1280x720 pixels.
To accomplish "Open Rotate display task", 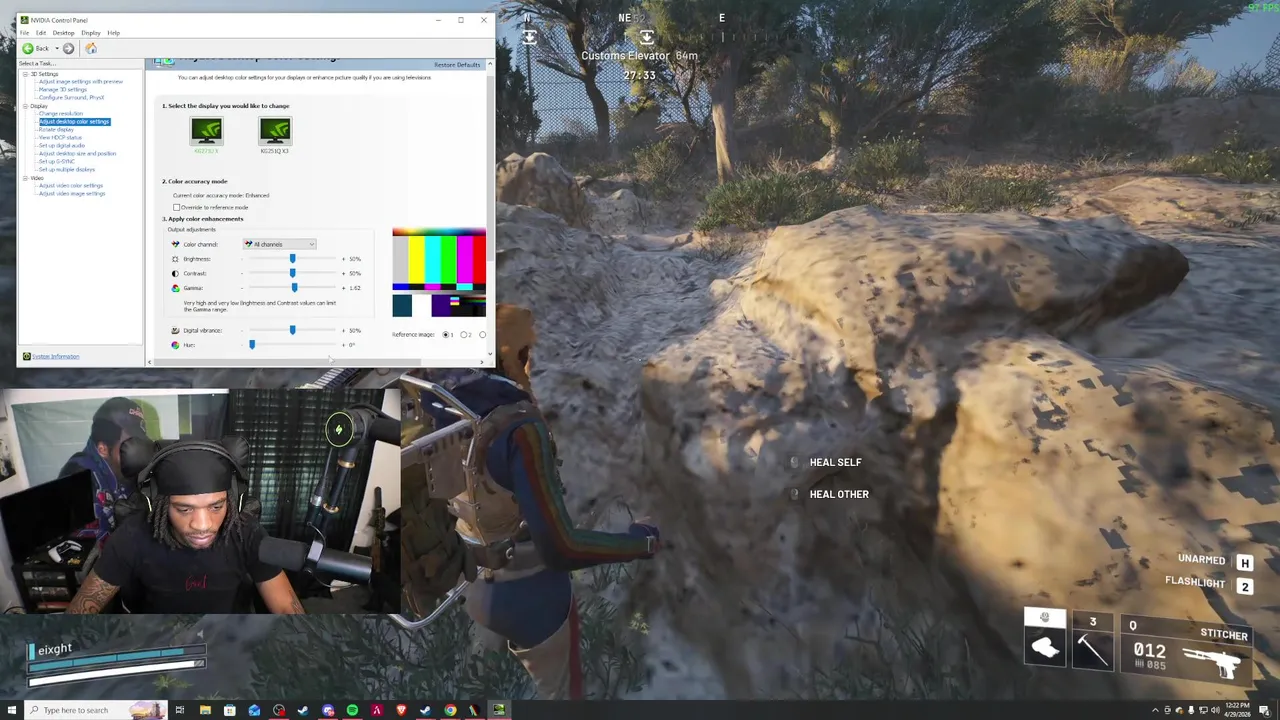I will click(56, 129).
